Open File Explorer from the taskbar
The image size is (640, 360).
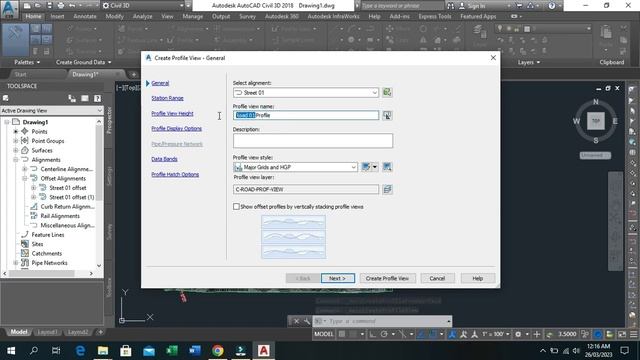[x=103, y=351]
